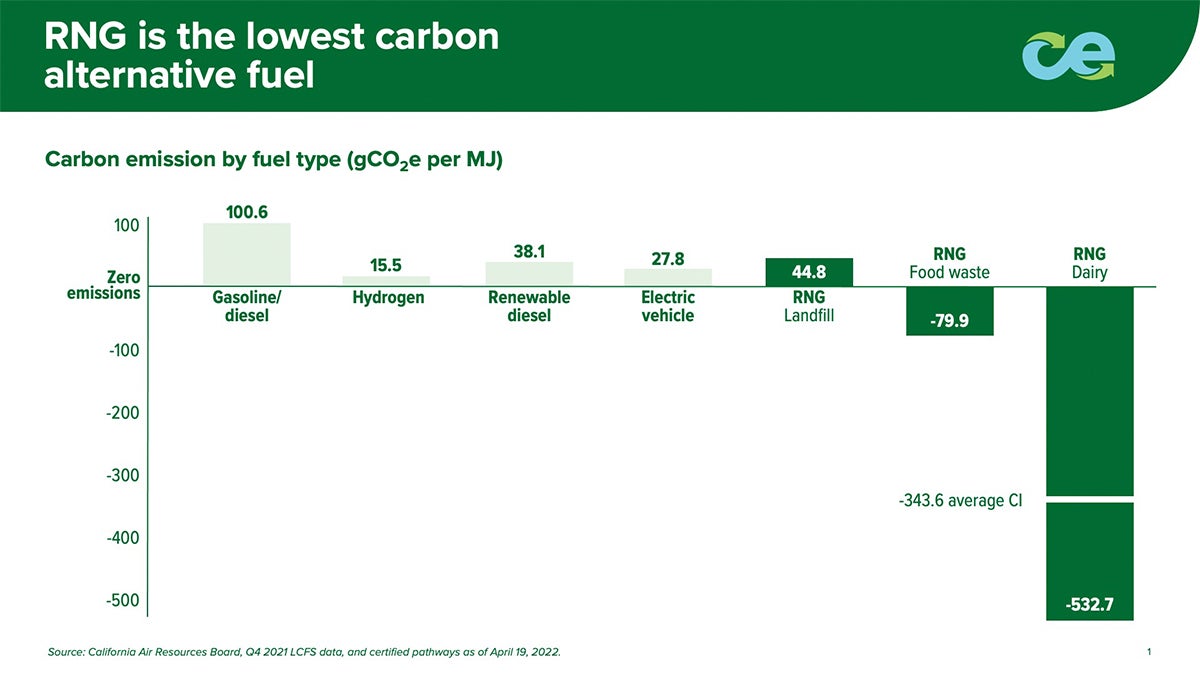Click the 38.1 value label
1200x675 pixels.
tap(529, 251)
